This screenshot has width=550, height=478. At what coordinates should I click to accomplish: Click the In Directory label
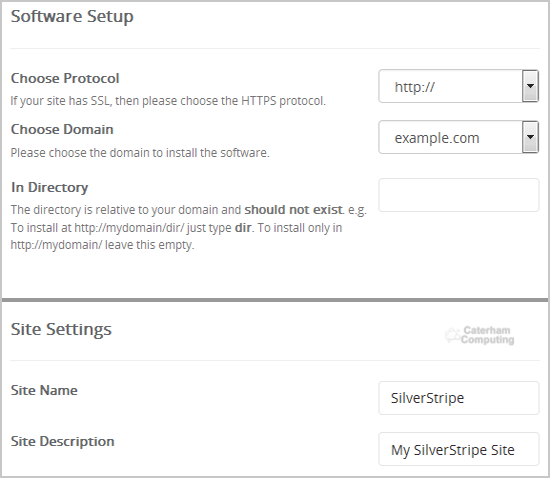point(49,188)
